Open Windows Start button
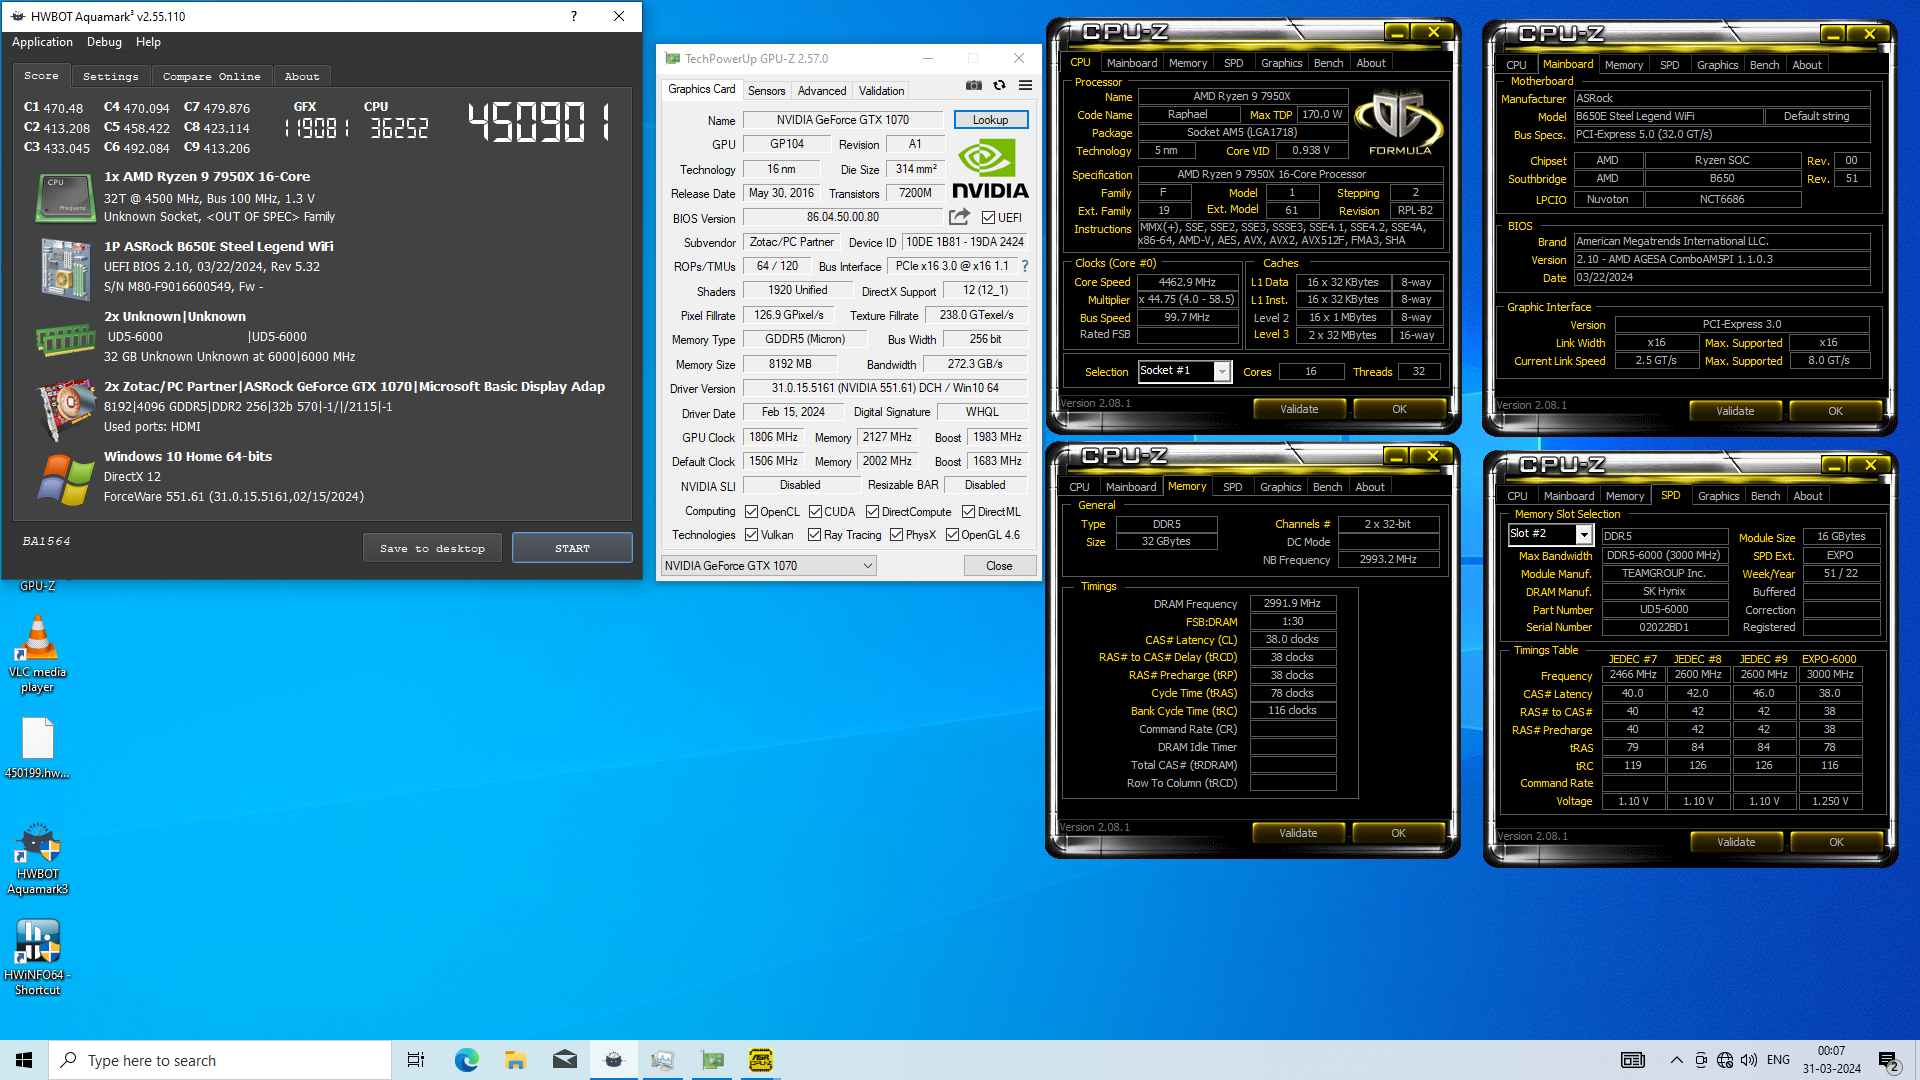Viewport: 1920px width, 1080px height. (24, 1060)
